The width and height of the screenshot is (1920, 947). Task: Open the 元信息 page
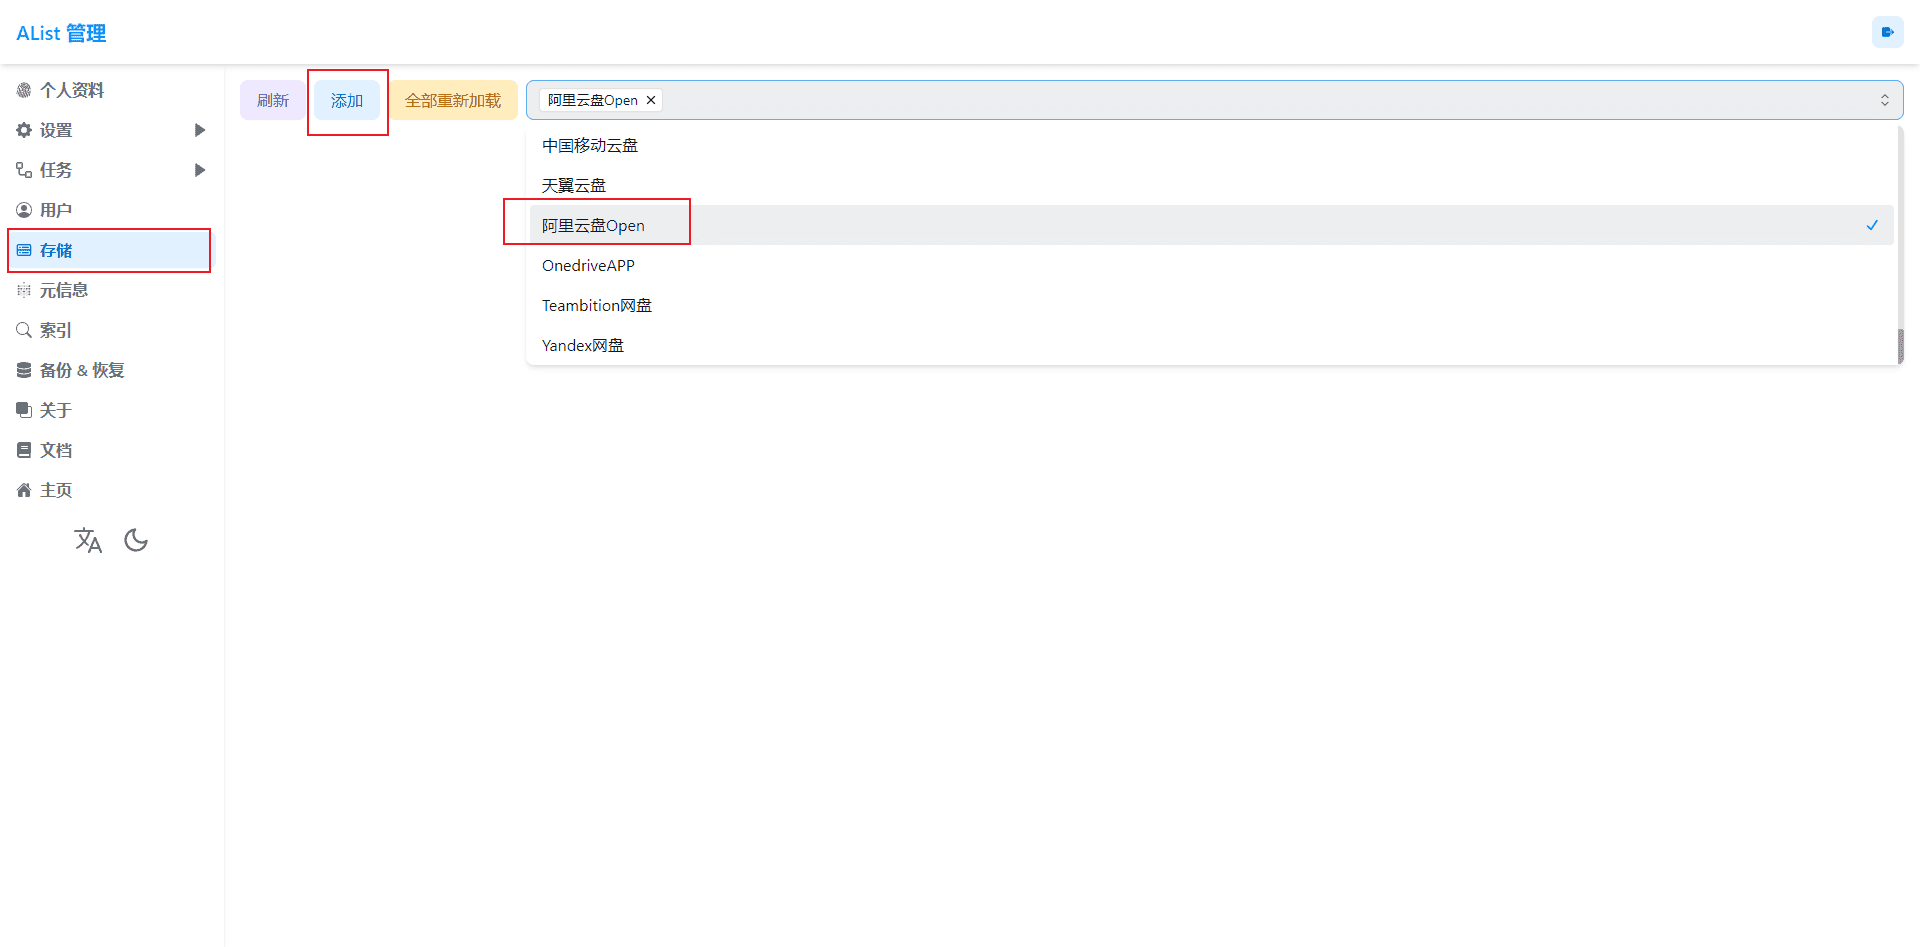[112, 290]
